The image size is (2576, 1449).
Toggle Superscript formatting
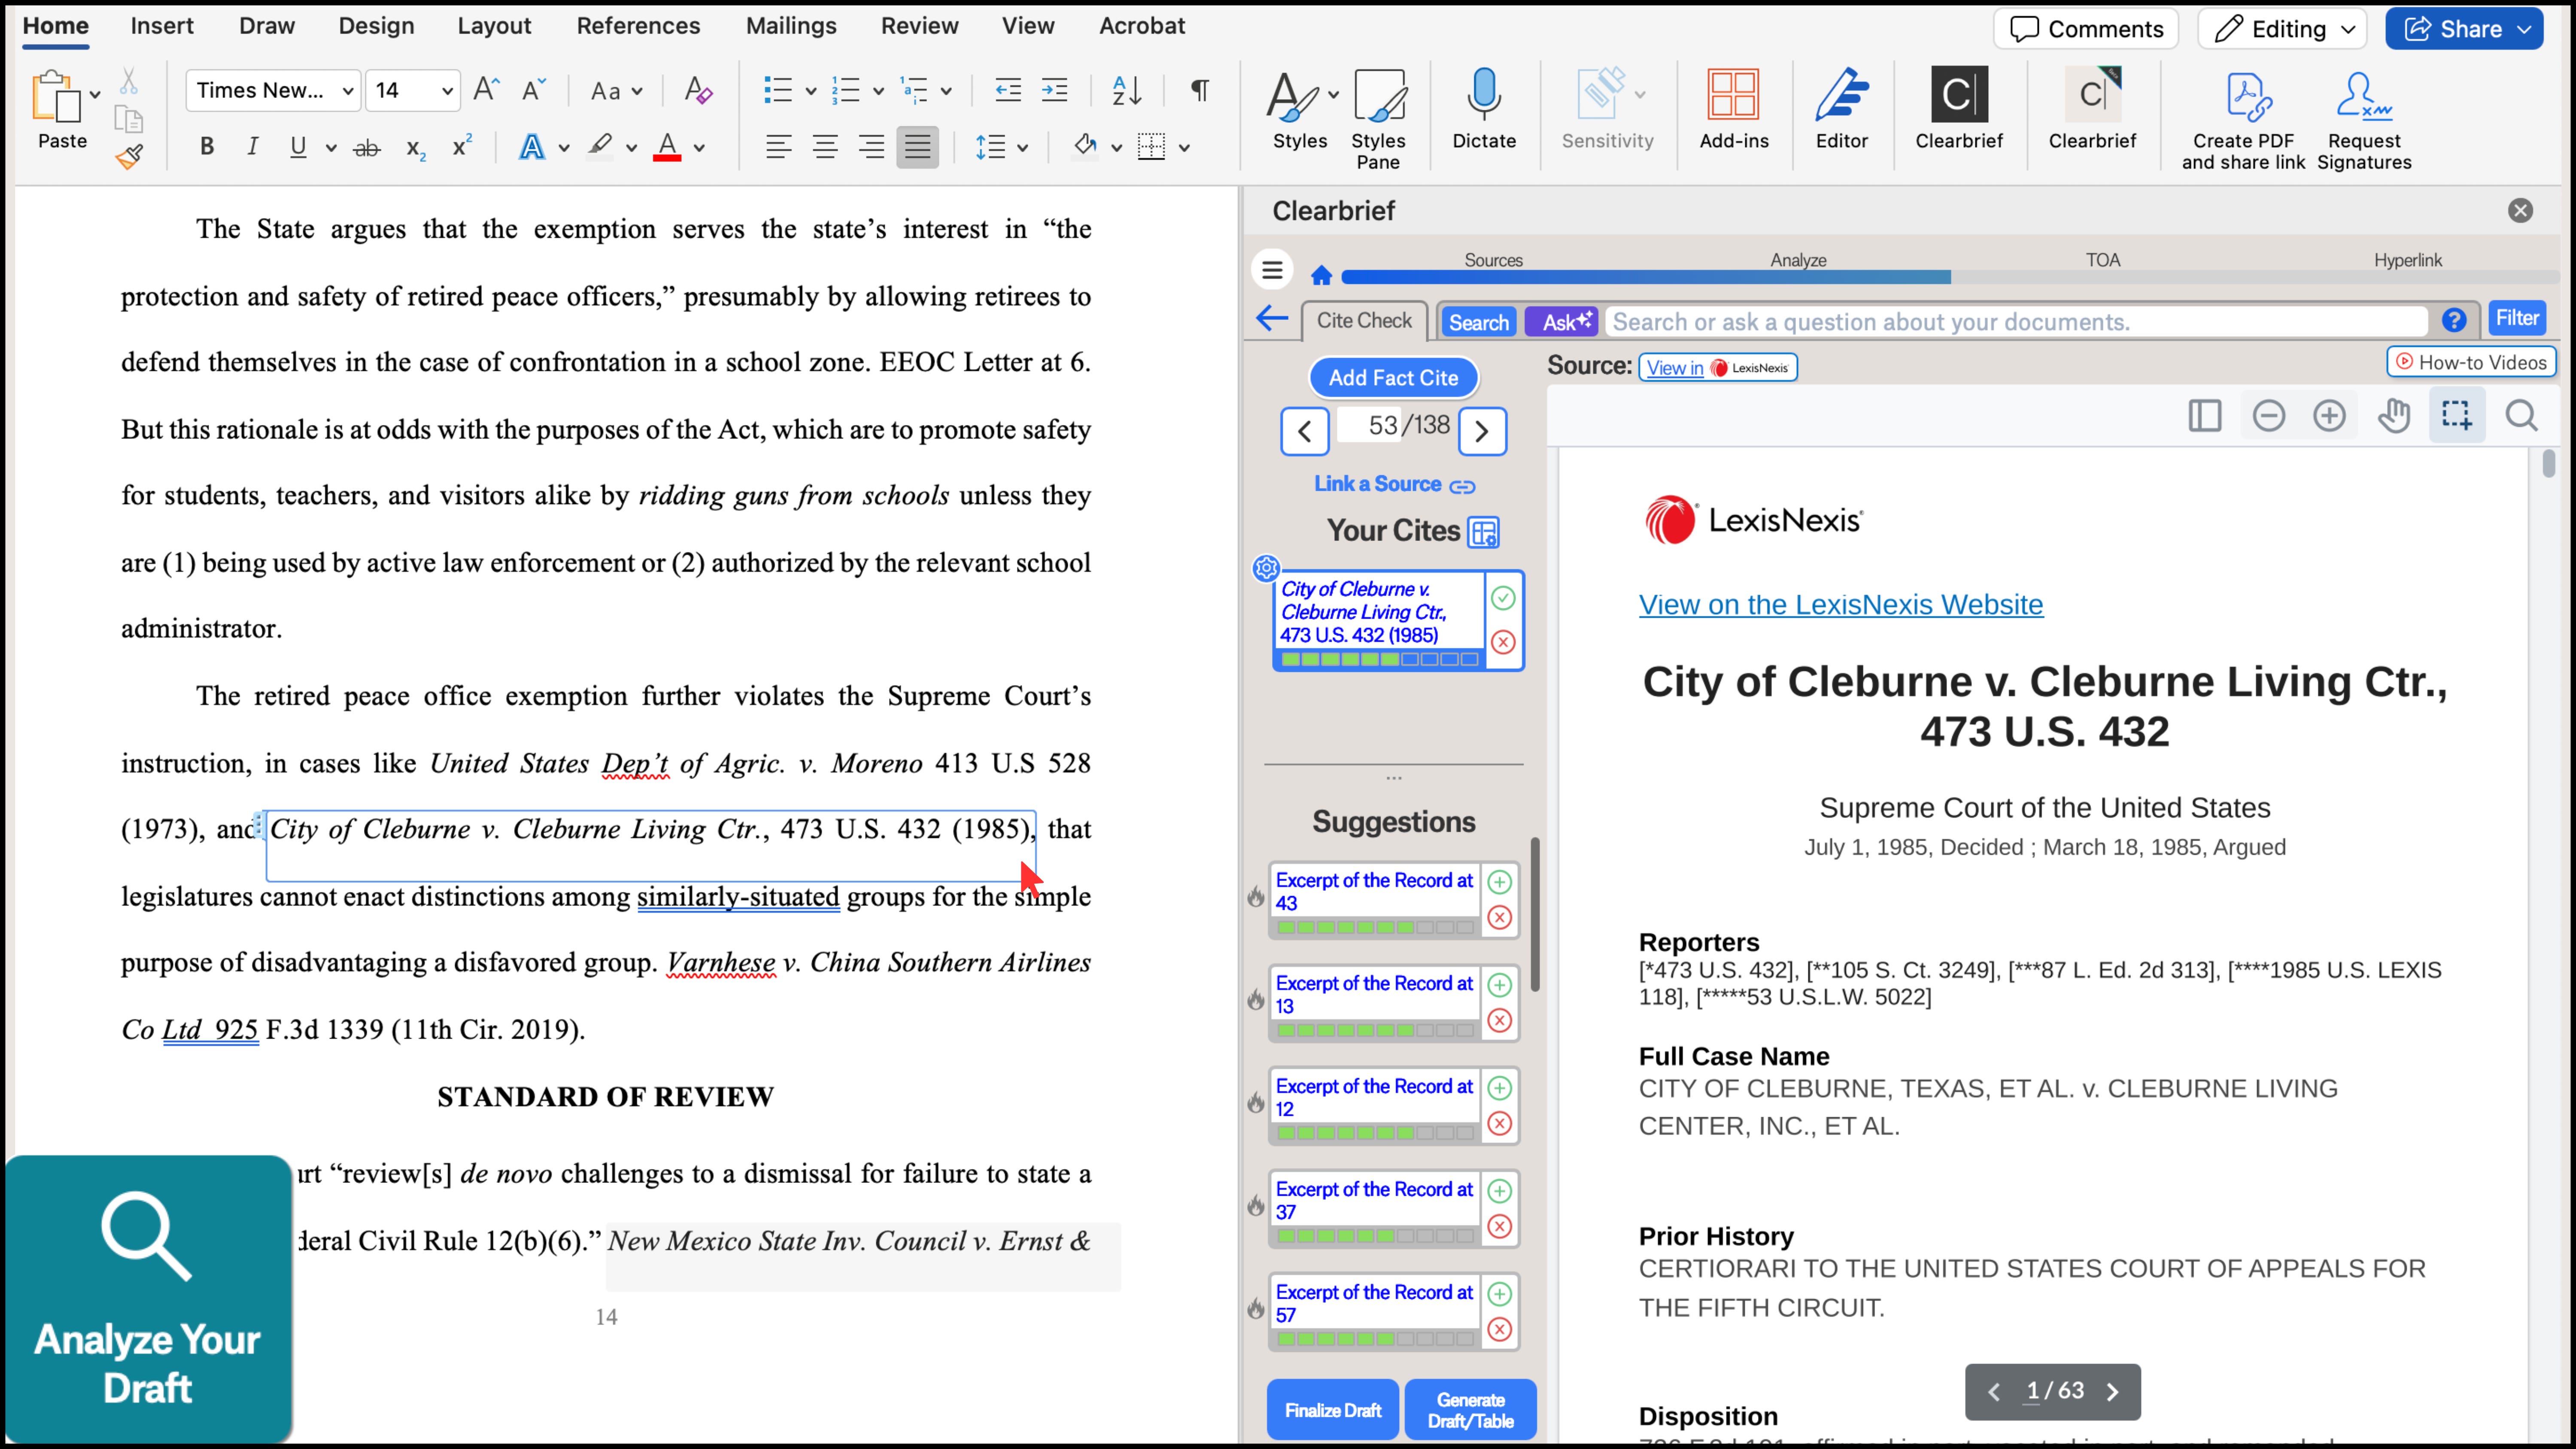461,146
